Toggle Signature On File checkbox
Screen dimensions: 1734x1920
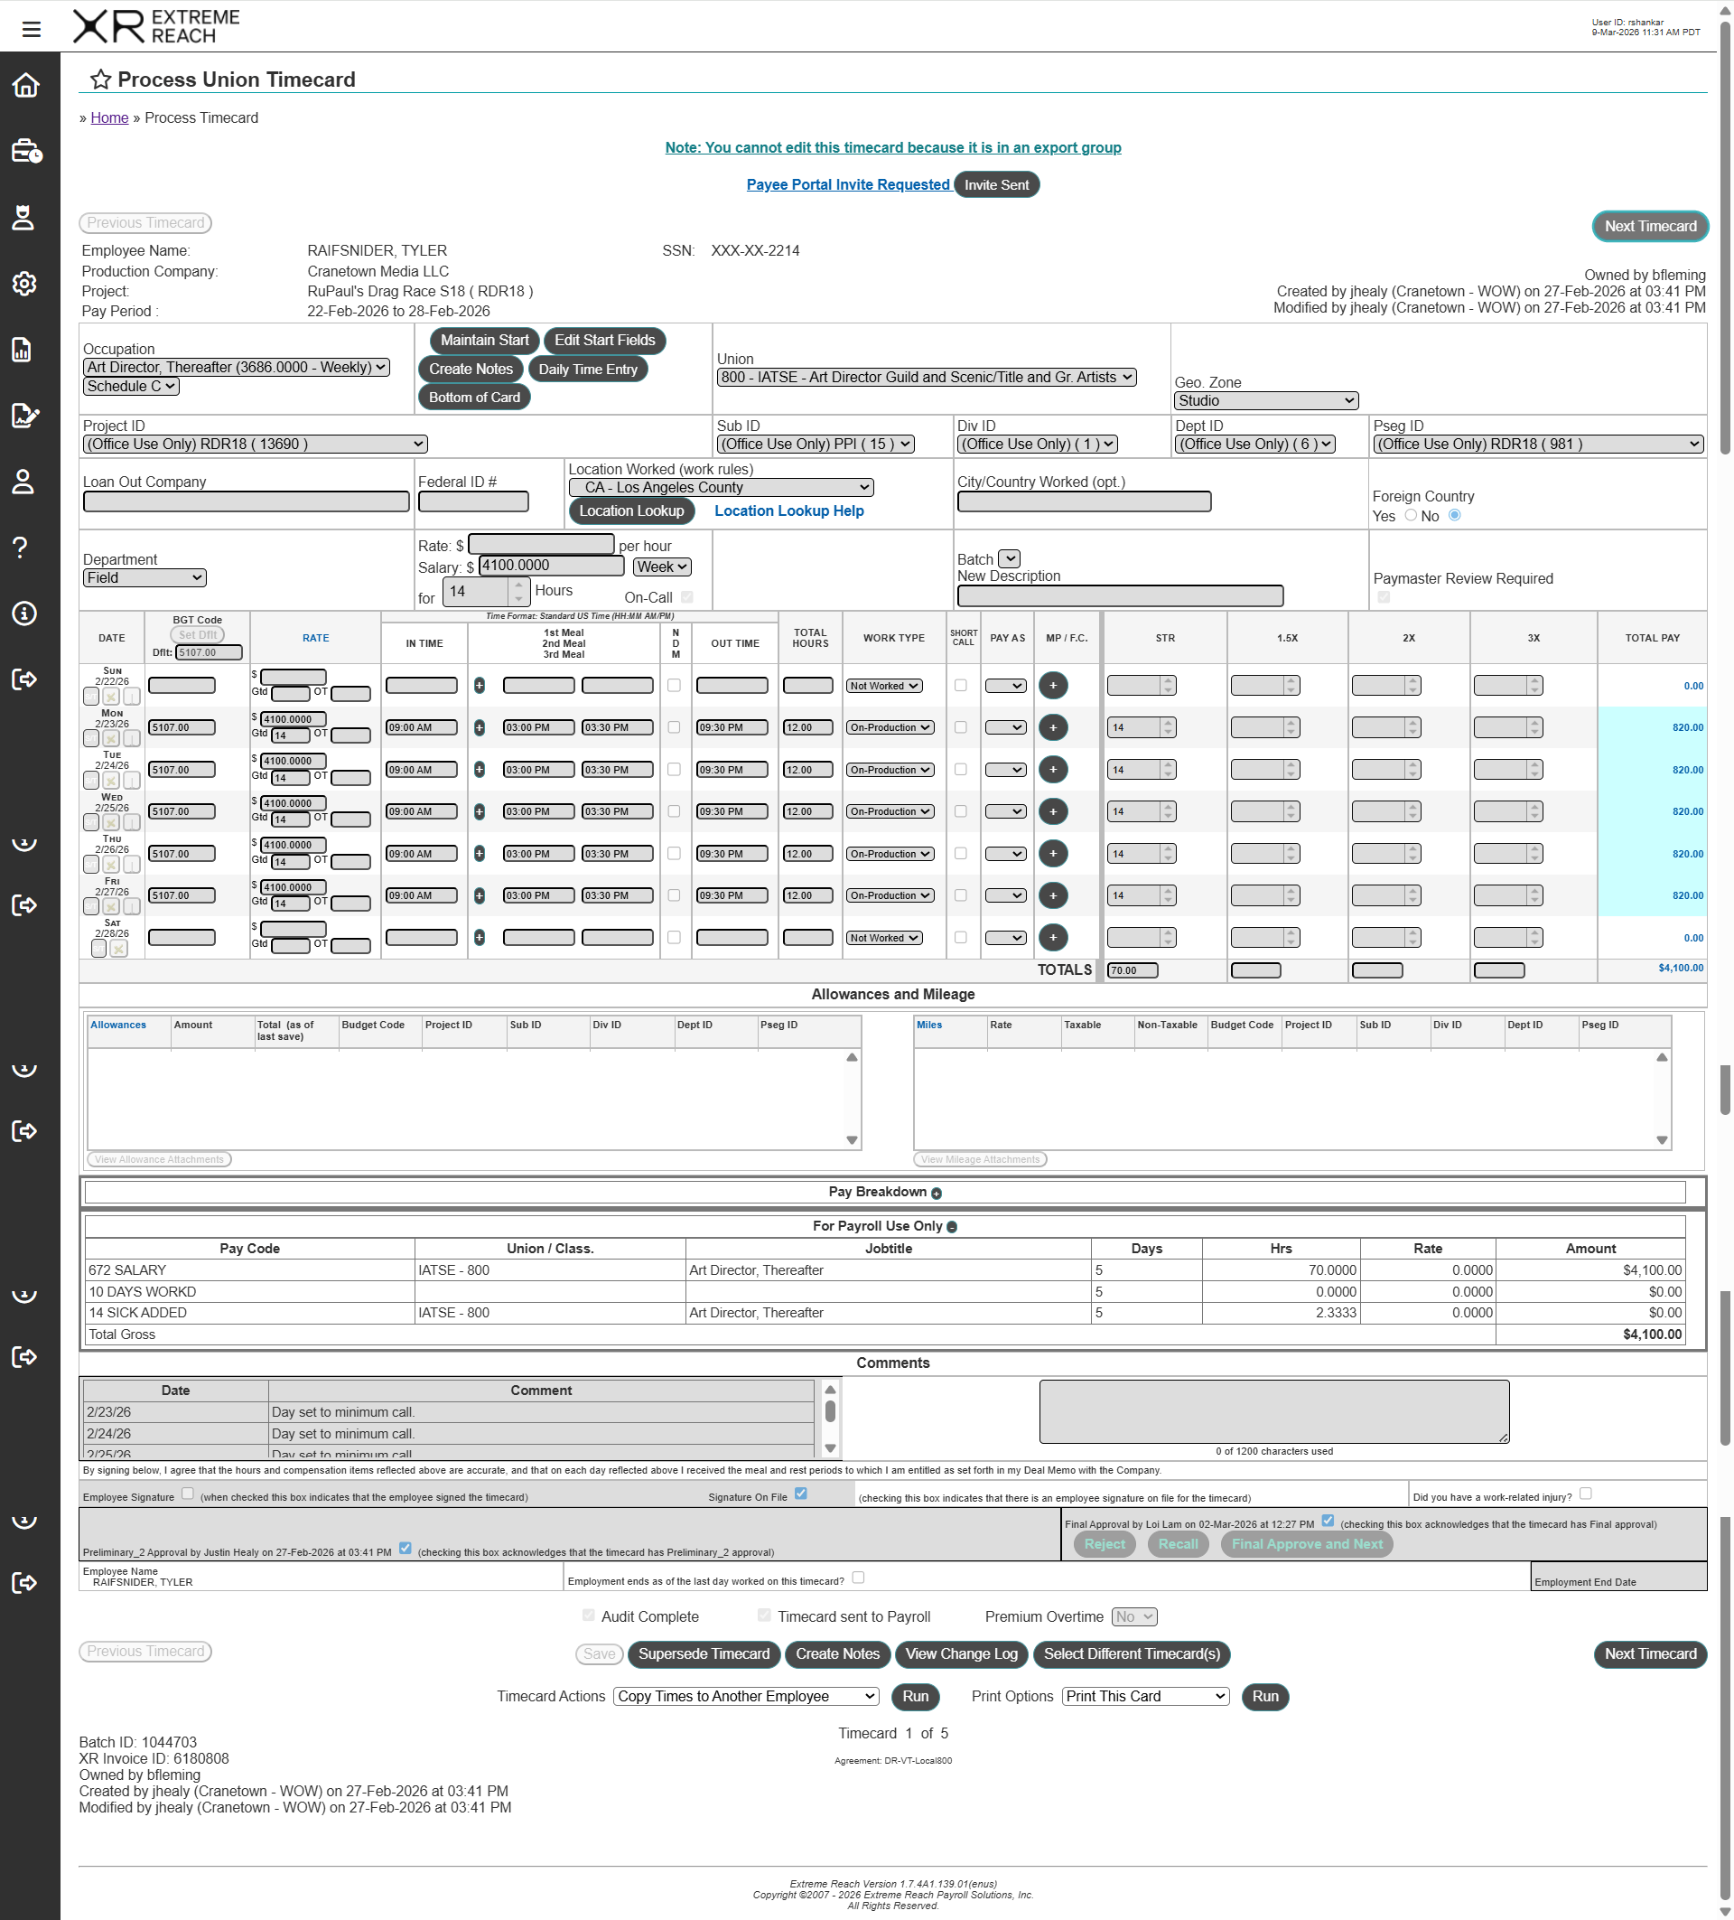pos(800,1494)
